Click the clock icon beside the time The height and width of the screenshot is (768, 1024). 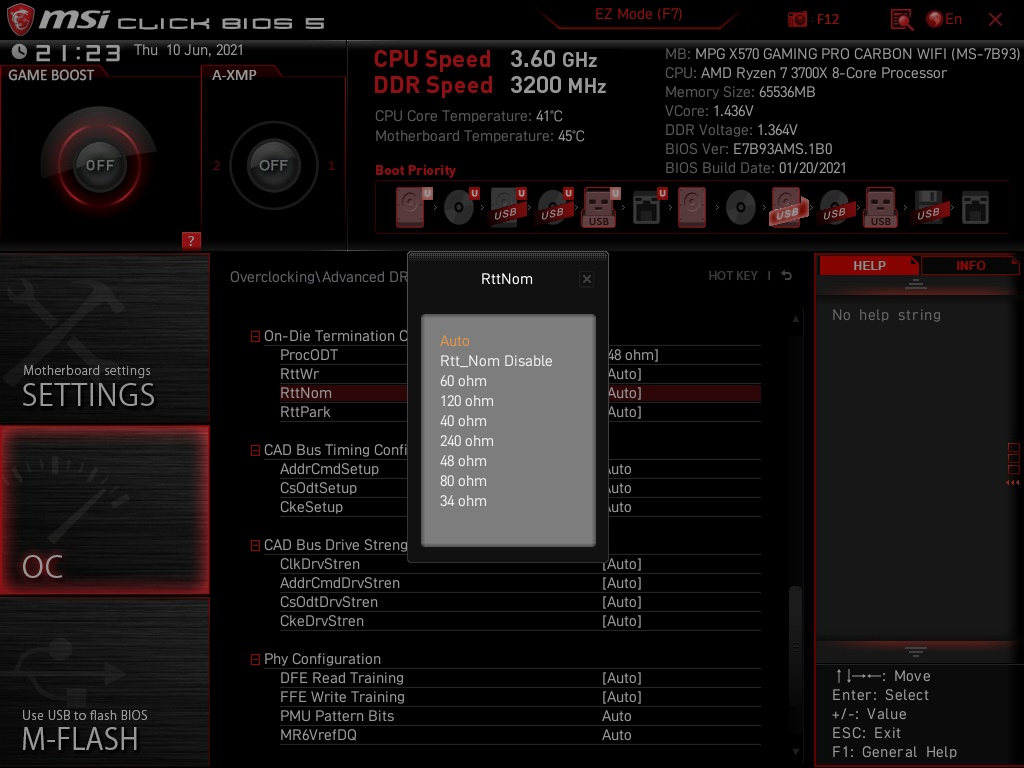pyautogui.click(x=19, y=51)
